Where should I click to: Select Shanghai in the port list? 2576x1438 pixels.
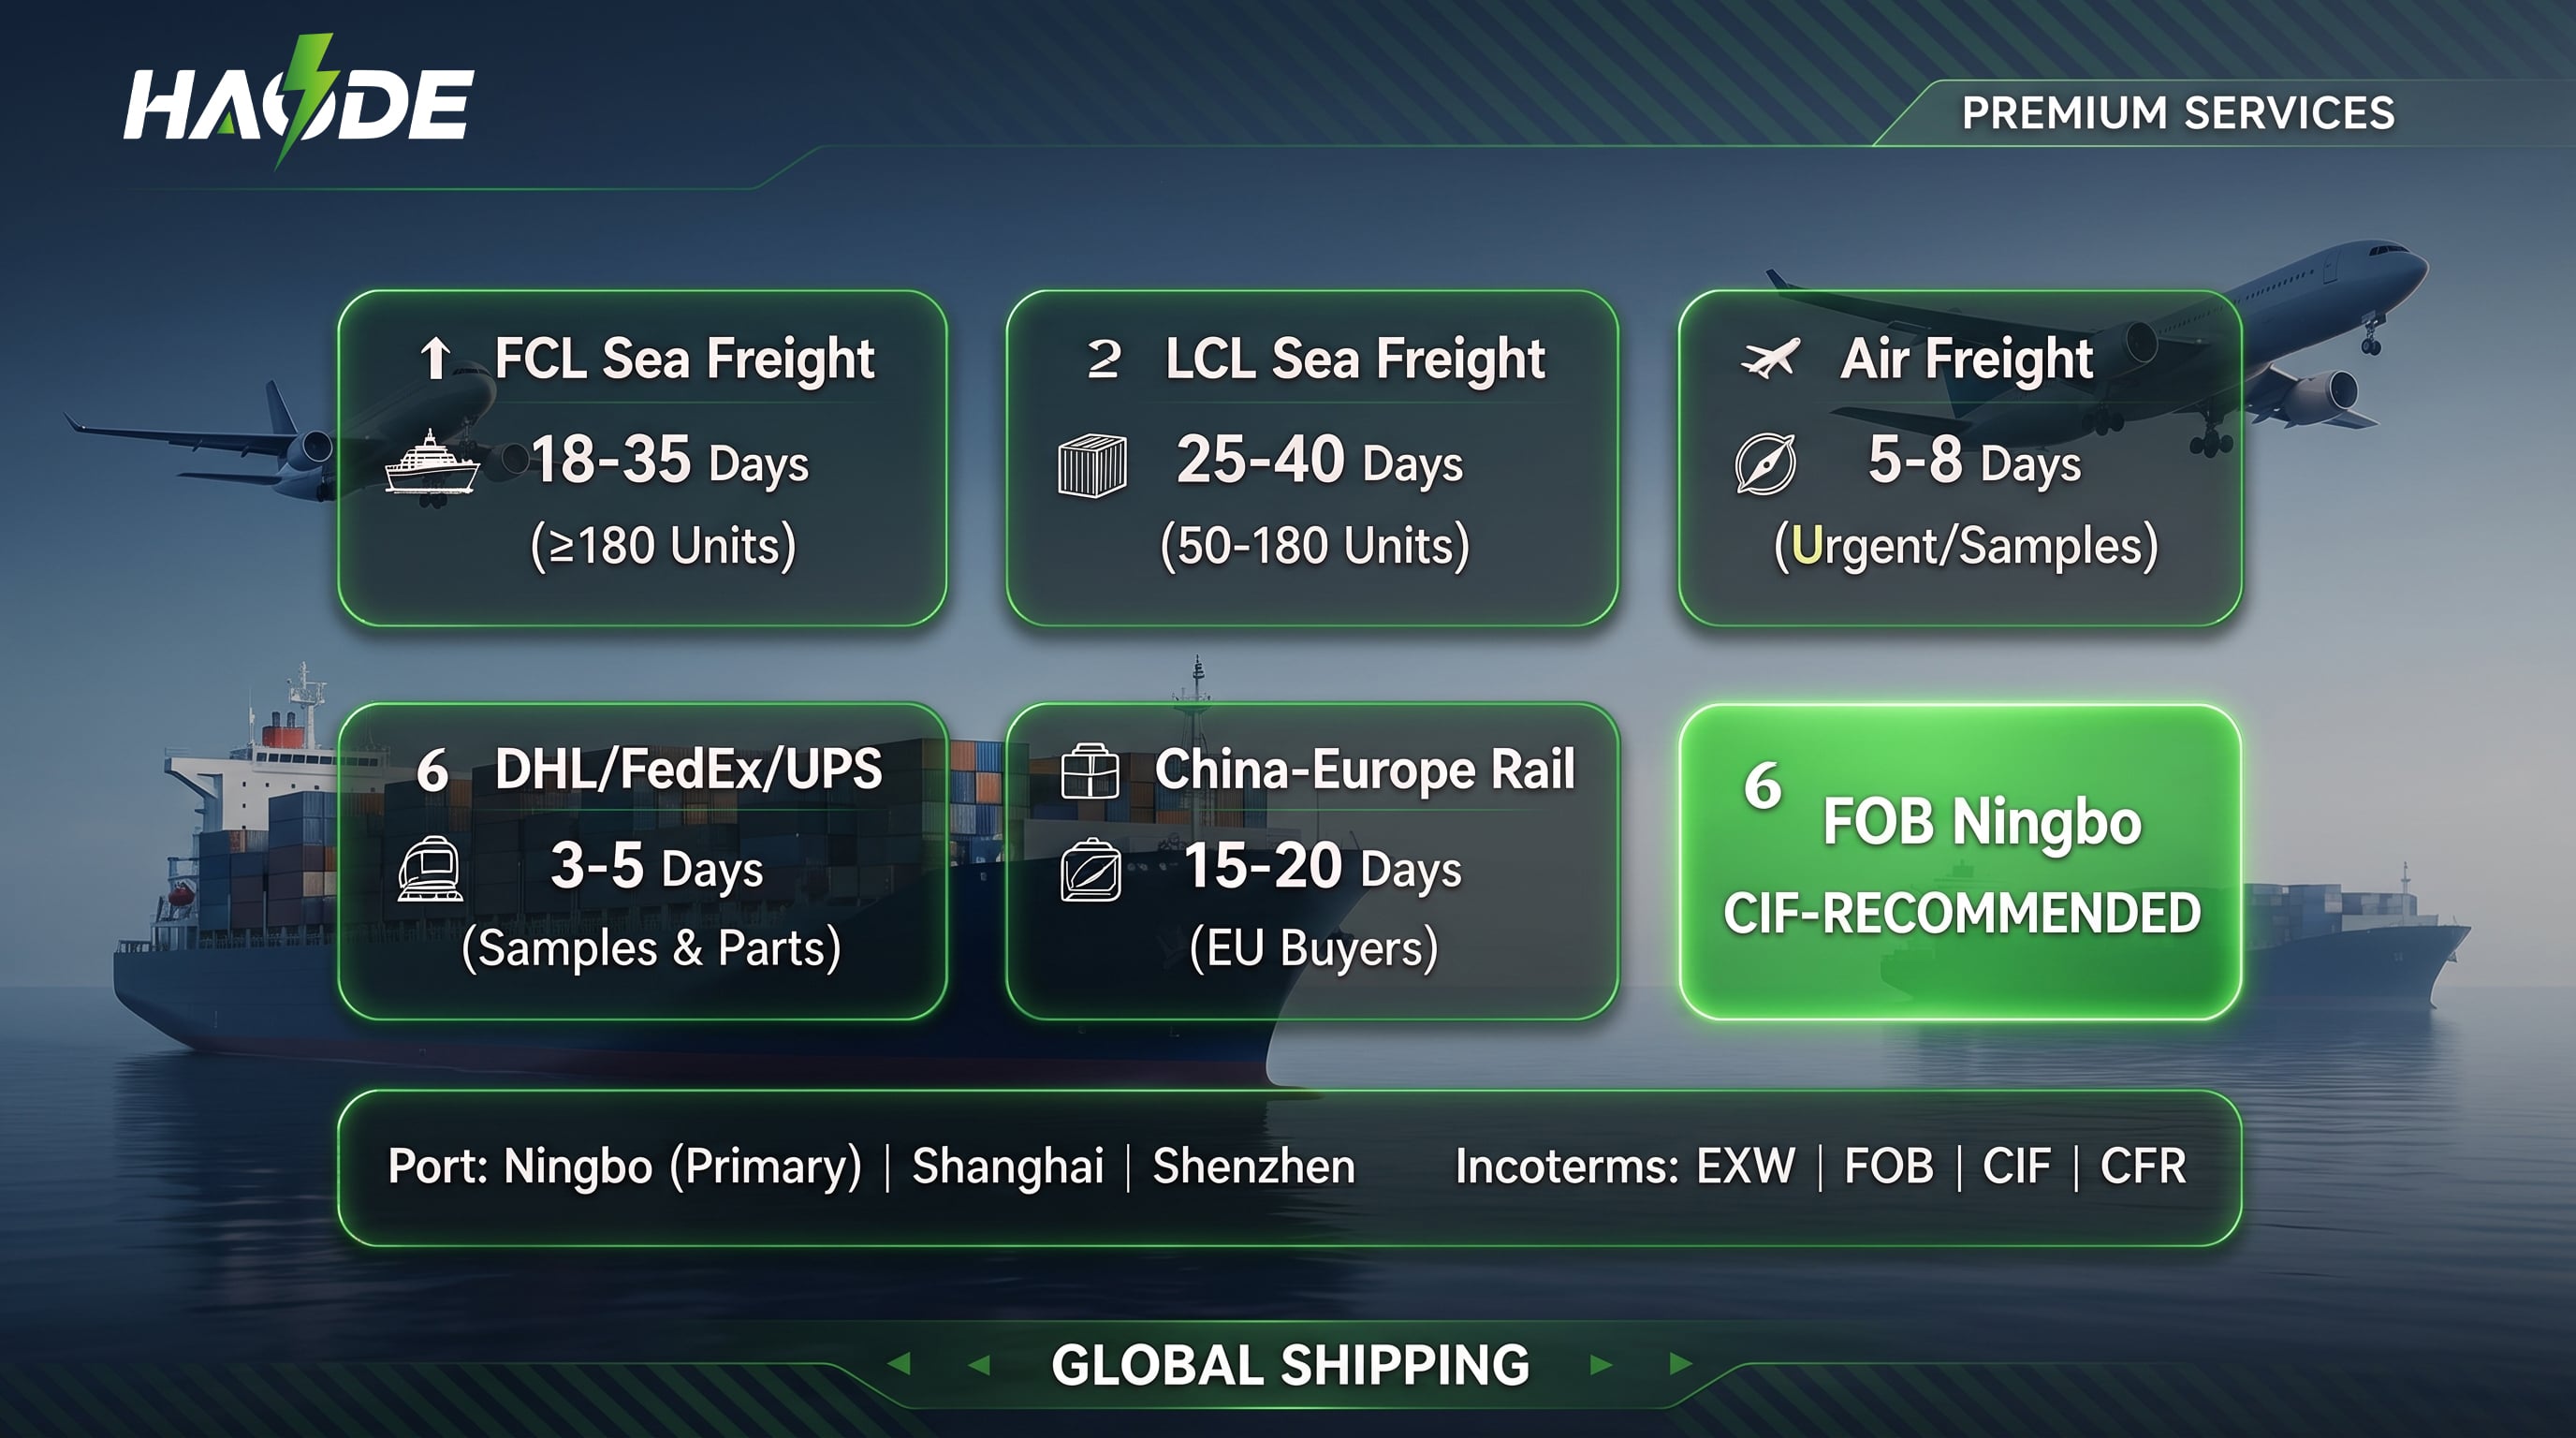pos(1008,1166)
